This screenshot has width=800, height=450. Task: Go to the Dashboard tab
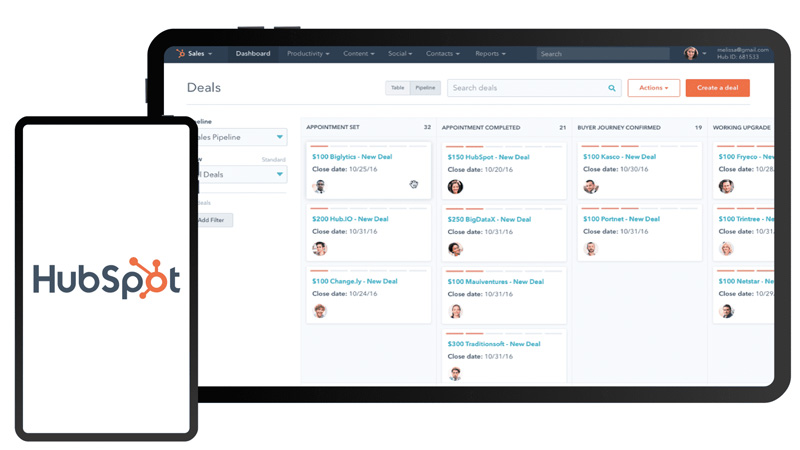[x=253, y=54]
